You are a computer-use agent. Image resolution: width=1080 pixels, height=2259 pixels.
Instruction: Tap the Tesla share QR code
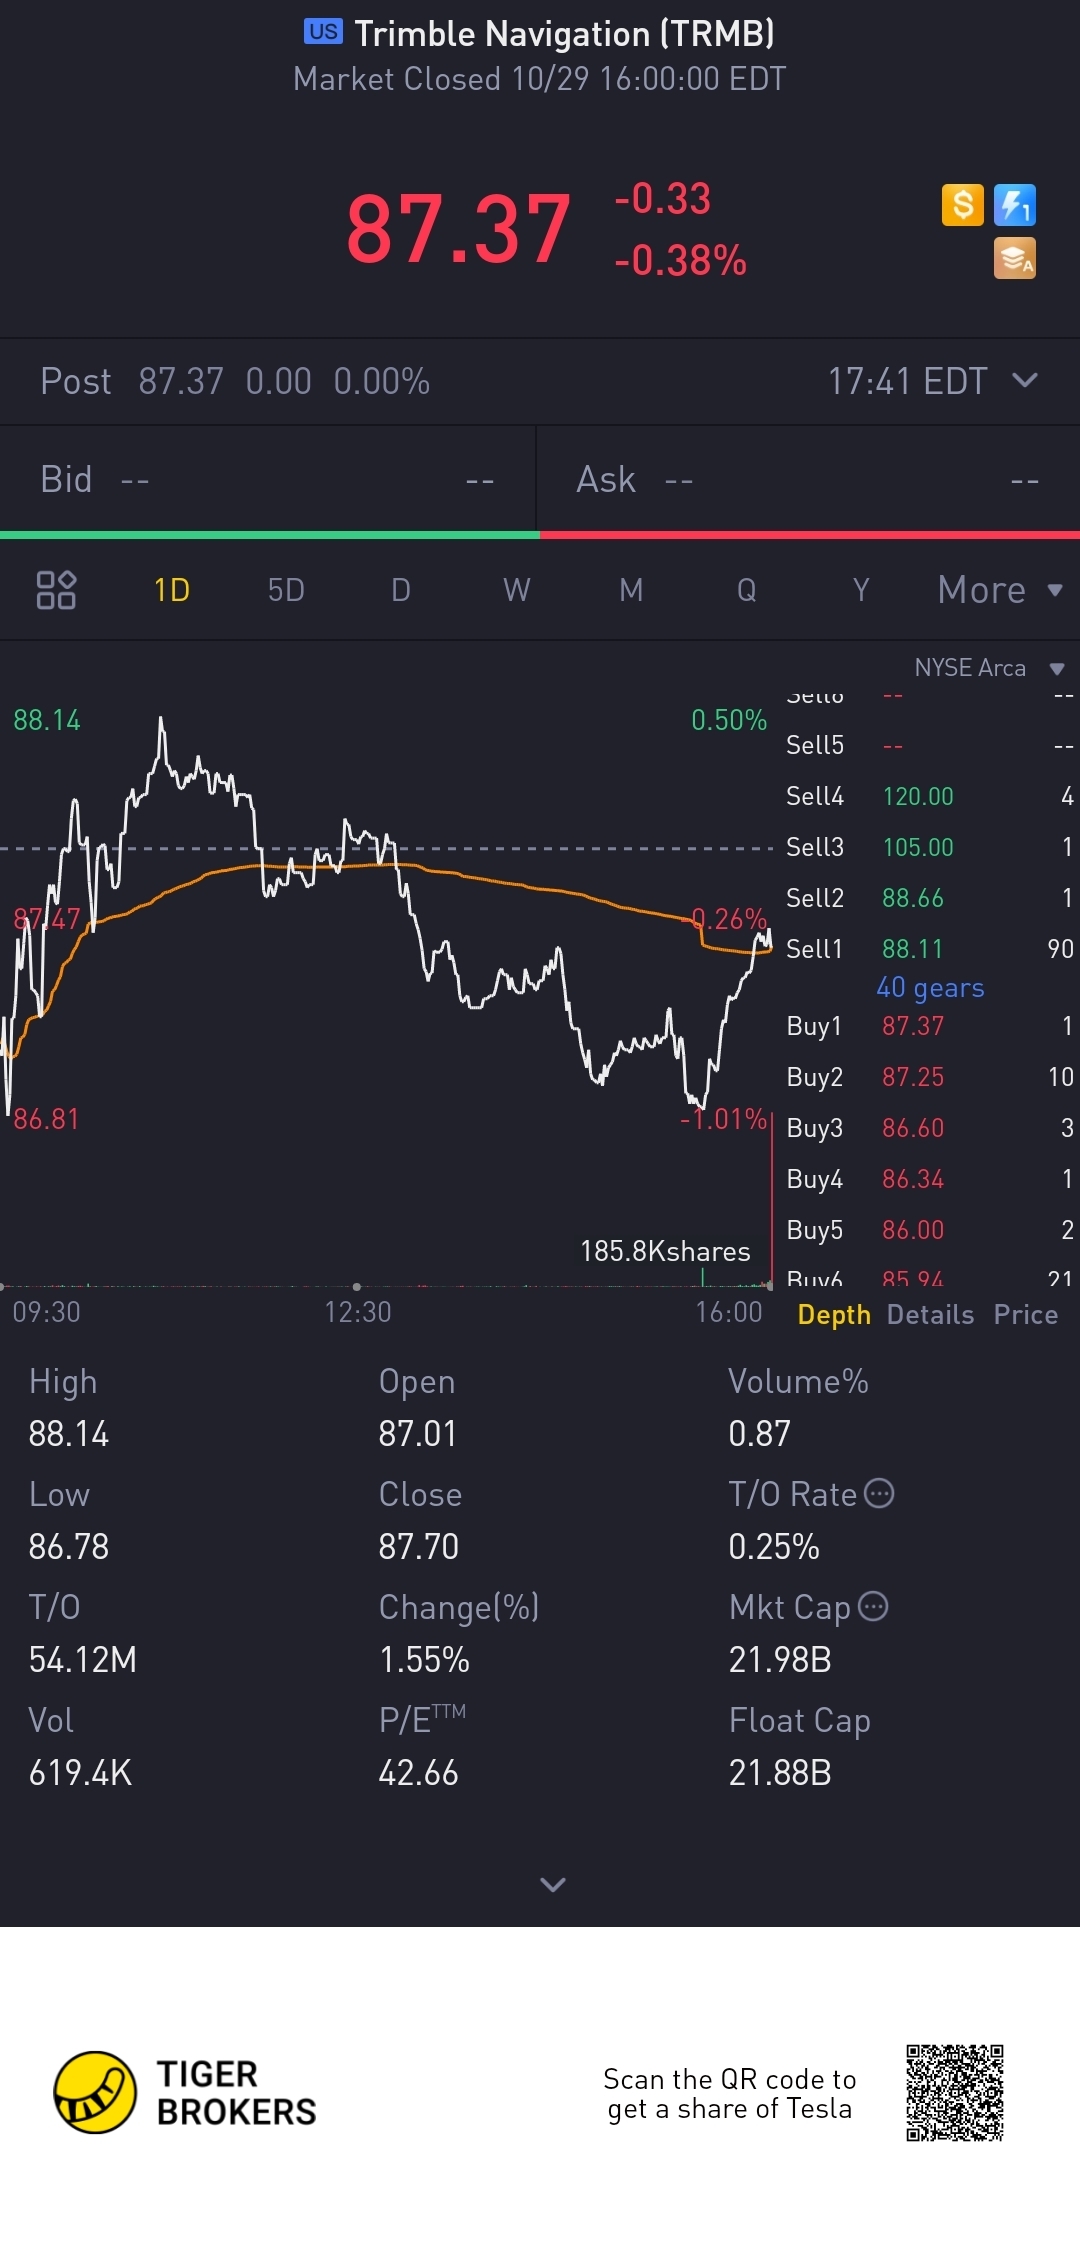(955, 2093)
